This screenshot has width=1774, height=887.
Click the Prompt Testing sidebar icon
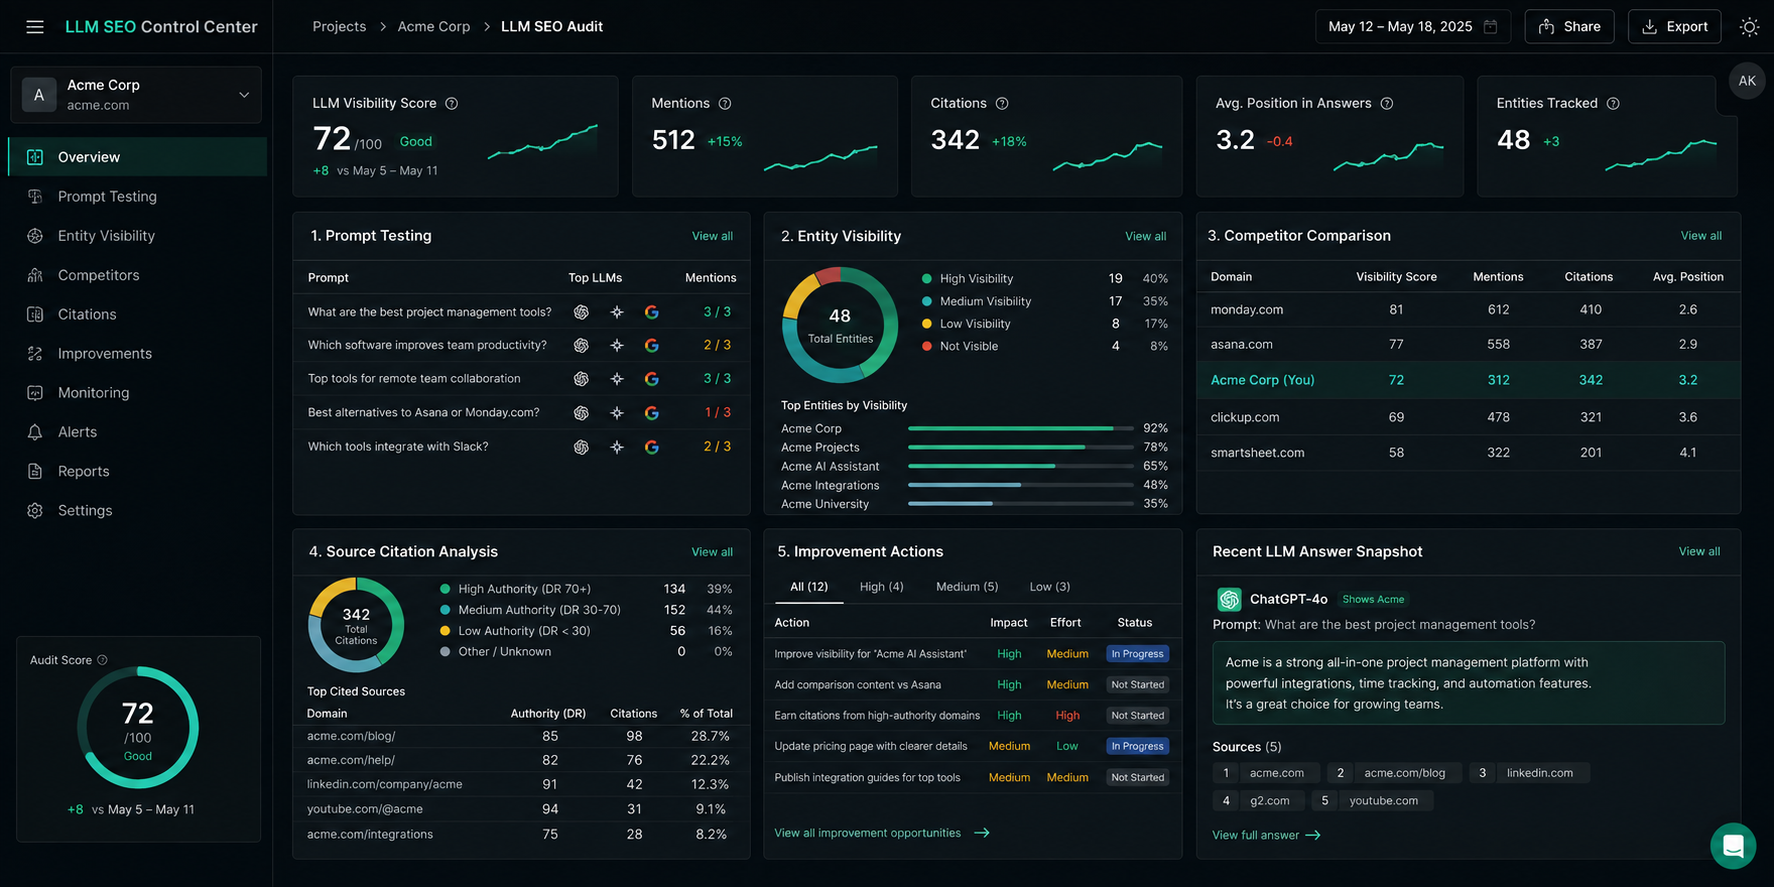(x=35, y=196)
